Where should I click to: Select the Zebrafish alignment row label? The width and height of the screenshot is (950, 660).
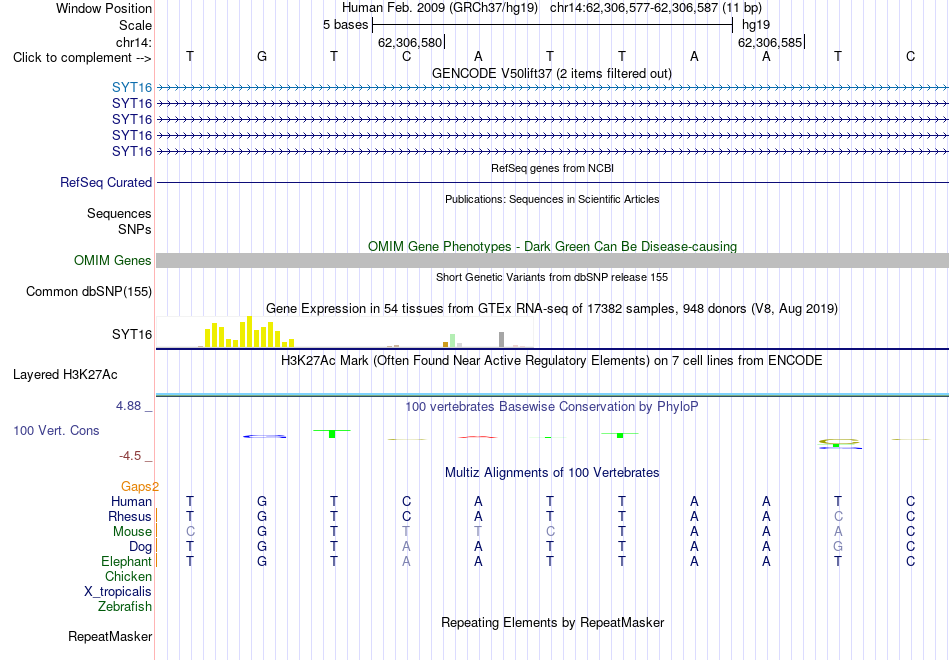coord(125,607)
